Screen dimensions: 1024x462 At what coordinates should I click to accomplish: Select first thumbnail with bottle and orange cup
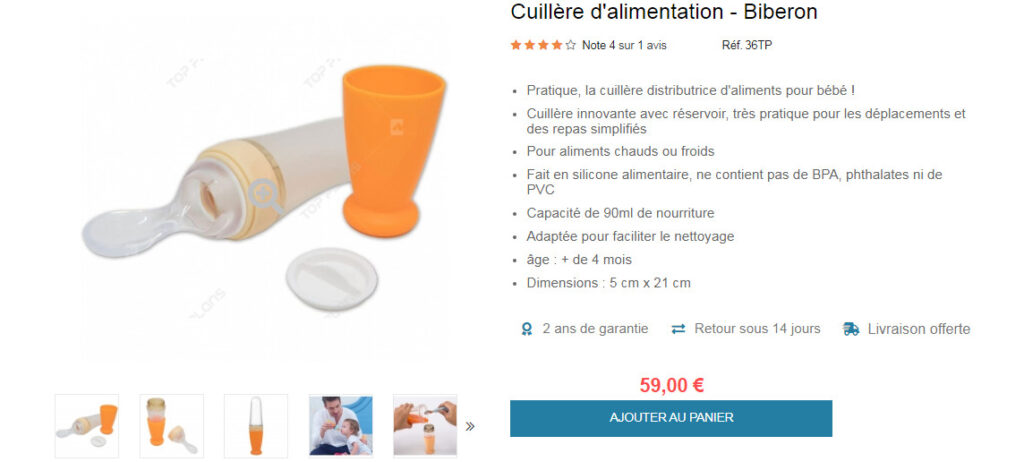coord(87,426)
